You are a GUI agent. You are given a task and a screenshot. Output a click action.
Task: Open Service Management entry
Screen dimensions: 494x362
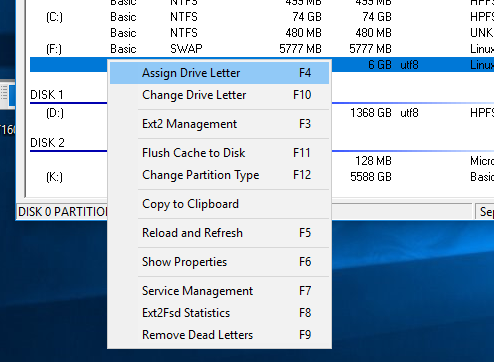point(219,291)
